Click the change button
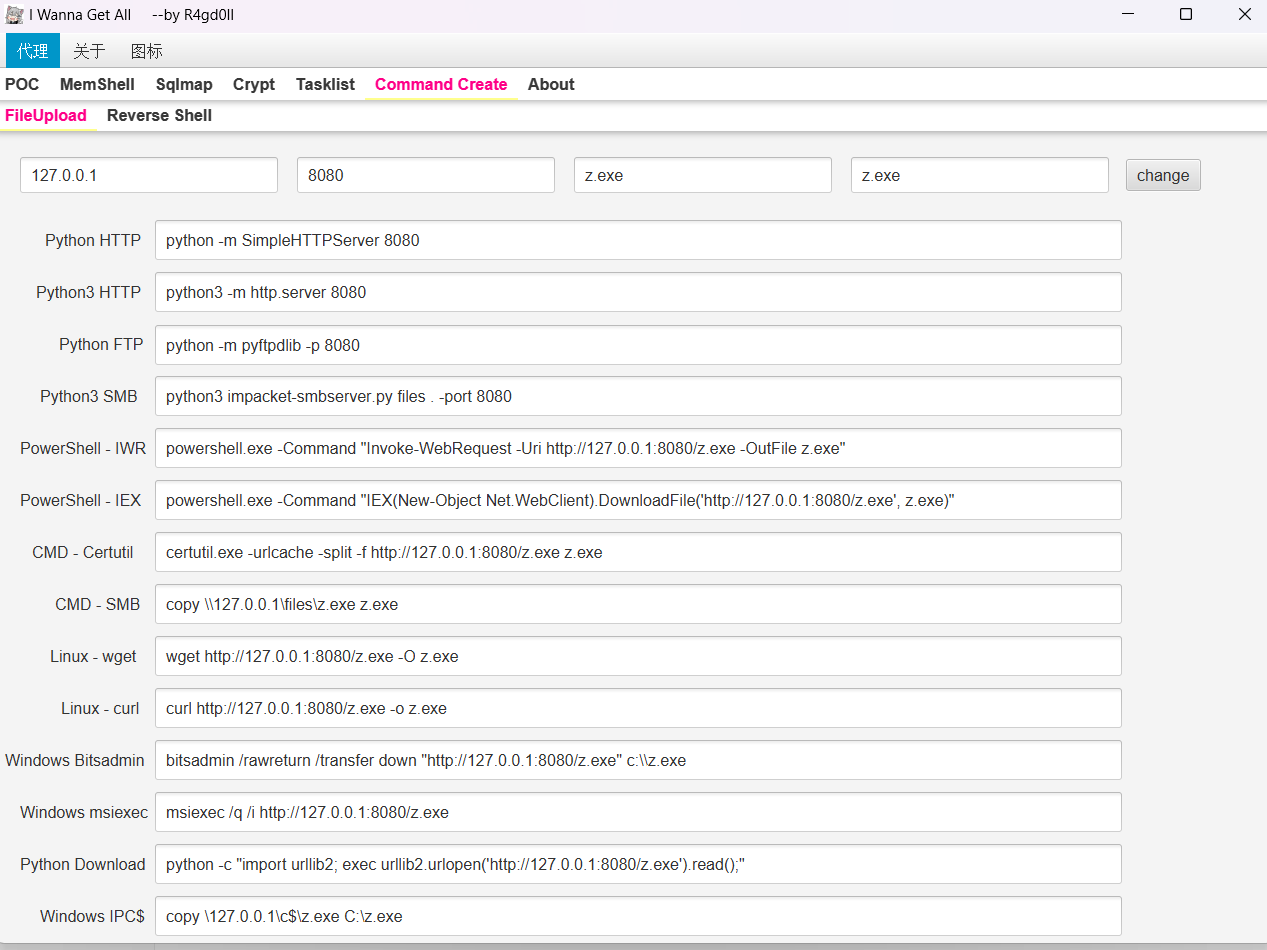Viewport: 1267px width, 950px height. point(1163,175)
